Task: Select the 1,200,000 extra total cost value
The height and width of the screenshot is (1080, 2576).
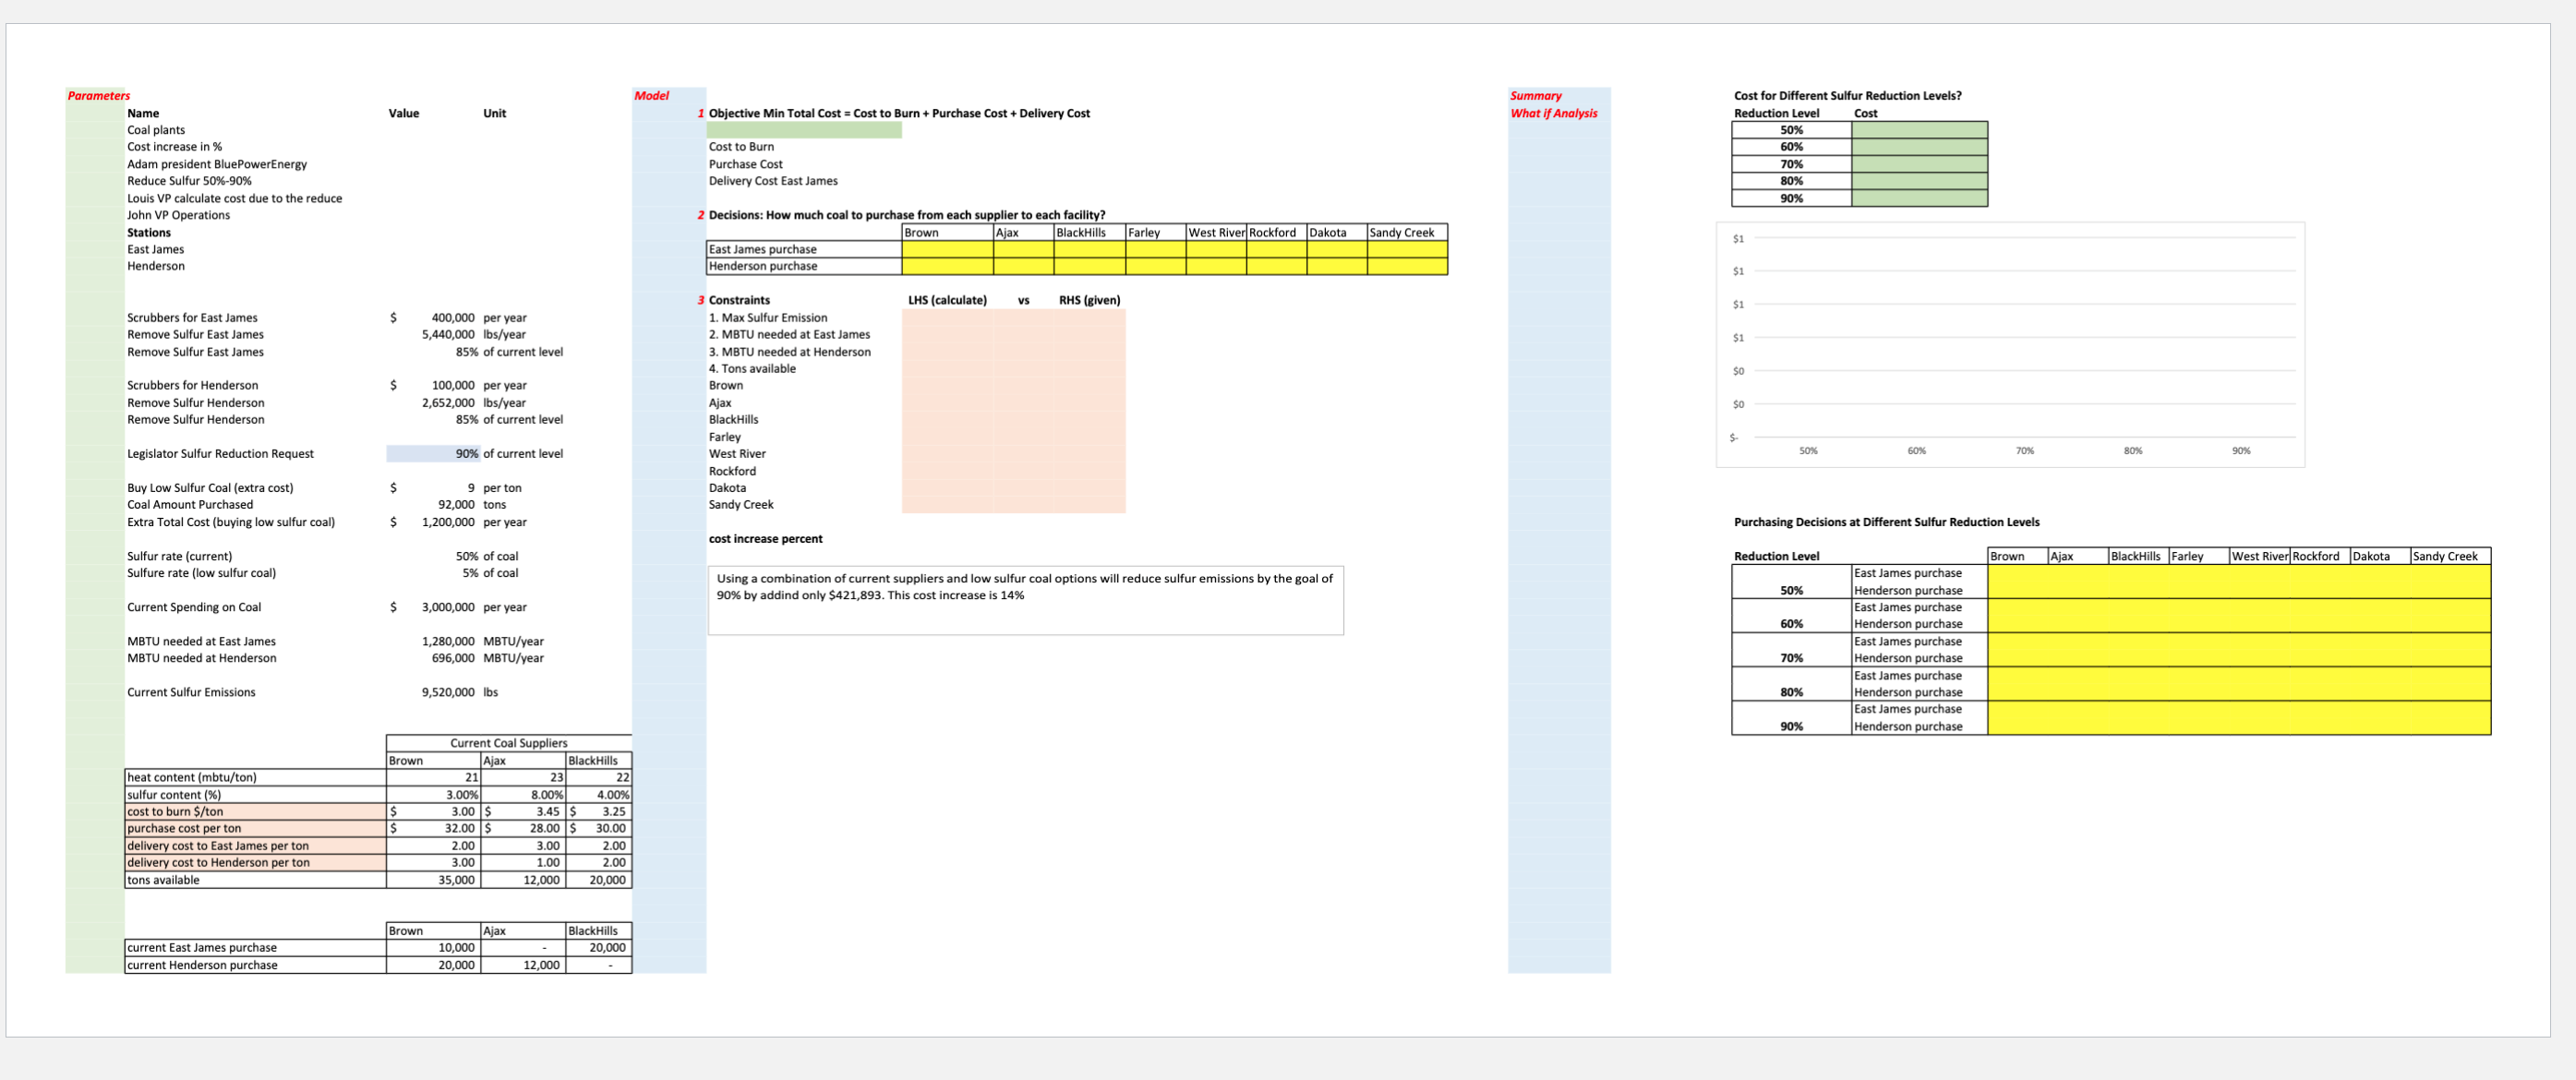Action: click(448, 522)
